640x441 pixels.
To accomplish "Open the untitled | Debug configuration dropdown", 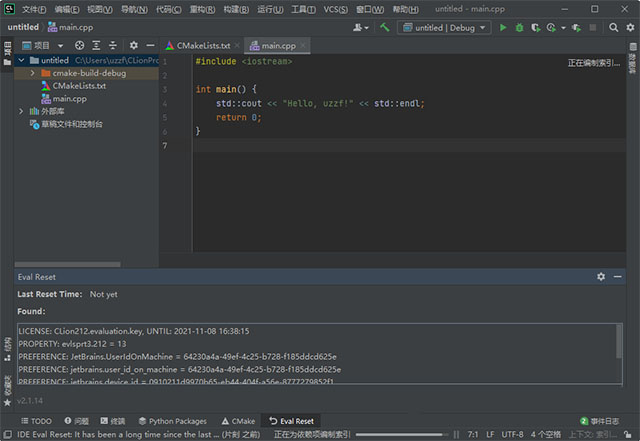I will 443,28.
